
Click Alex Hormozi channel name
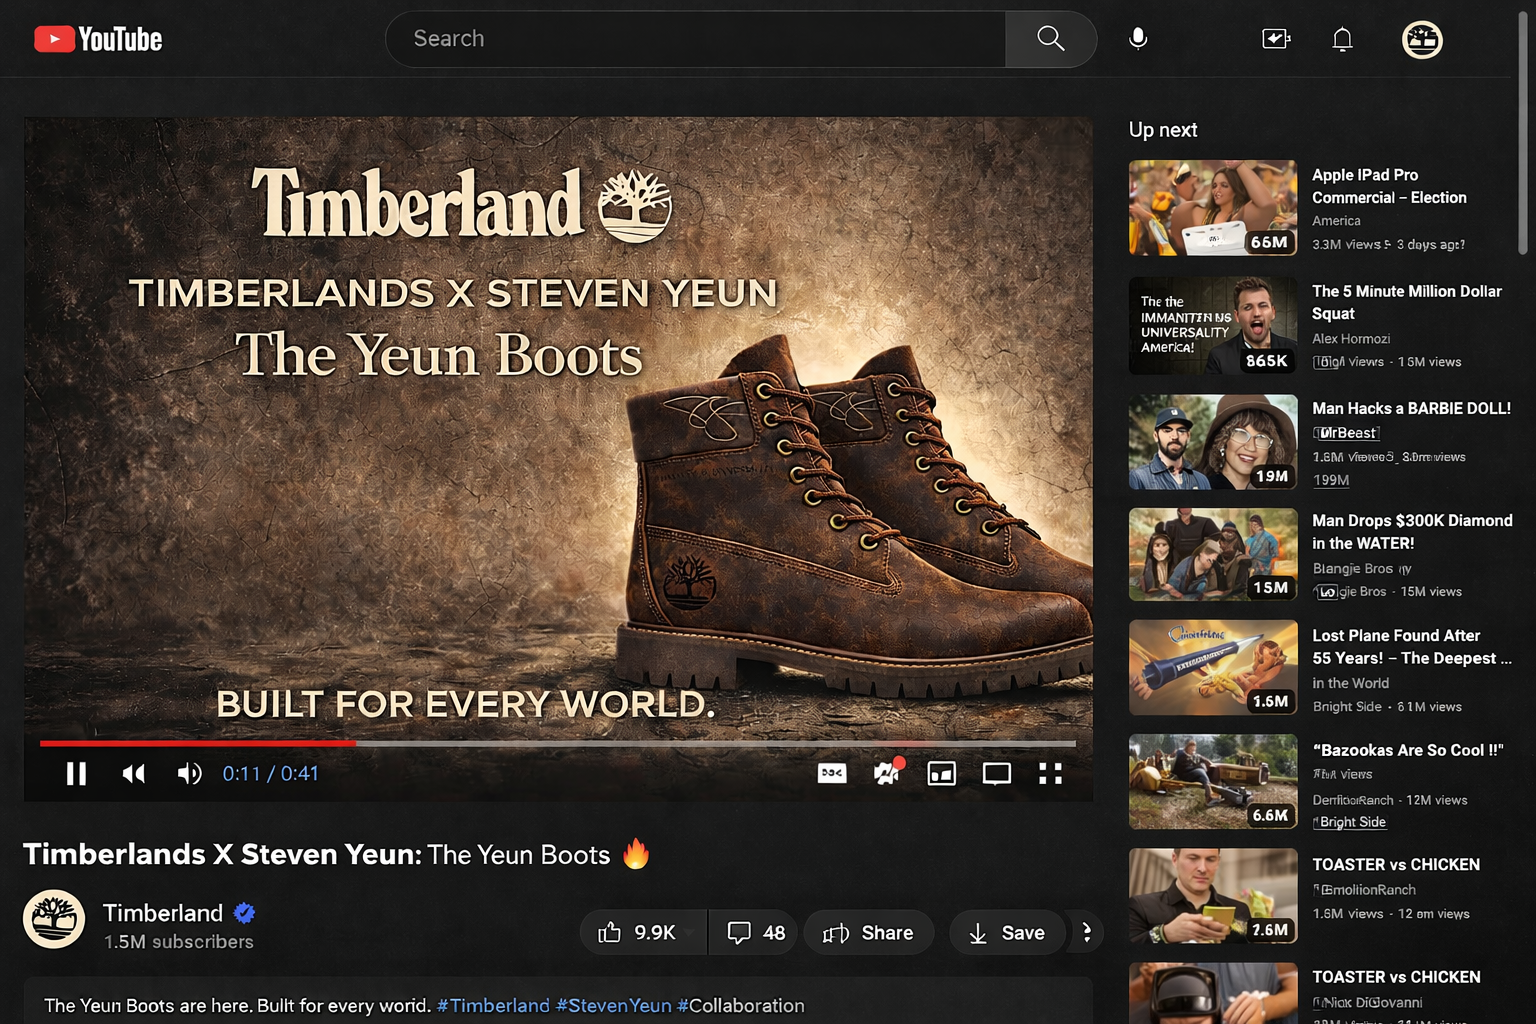coord(1351,339)
